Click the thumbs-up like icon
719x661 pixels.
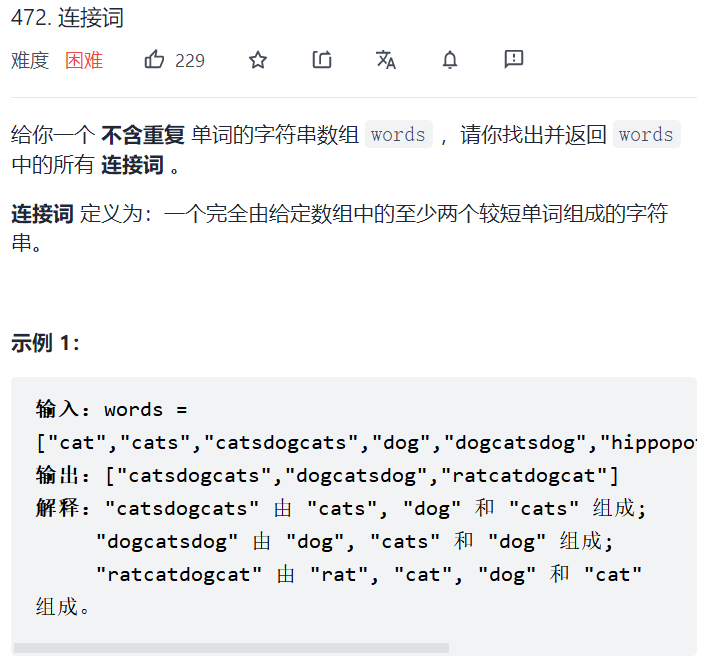[x=154, y=60]
